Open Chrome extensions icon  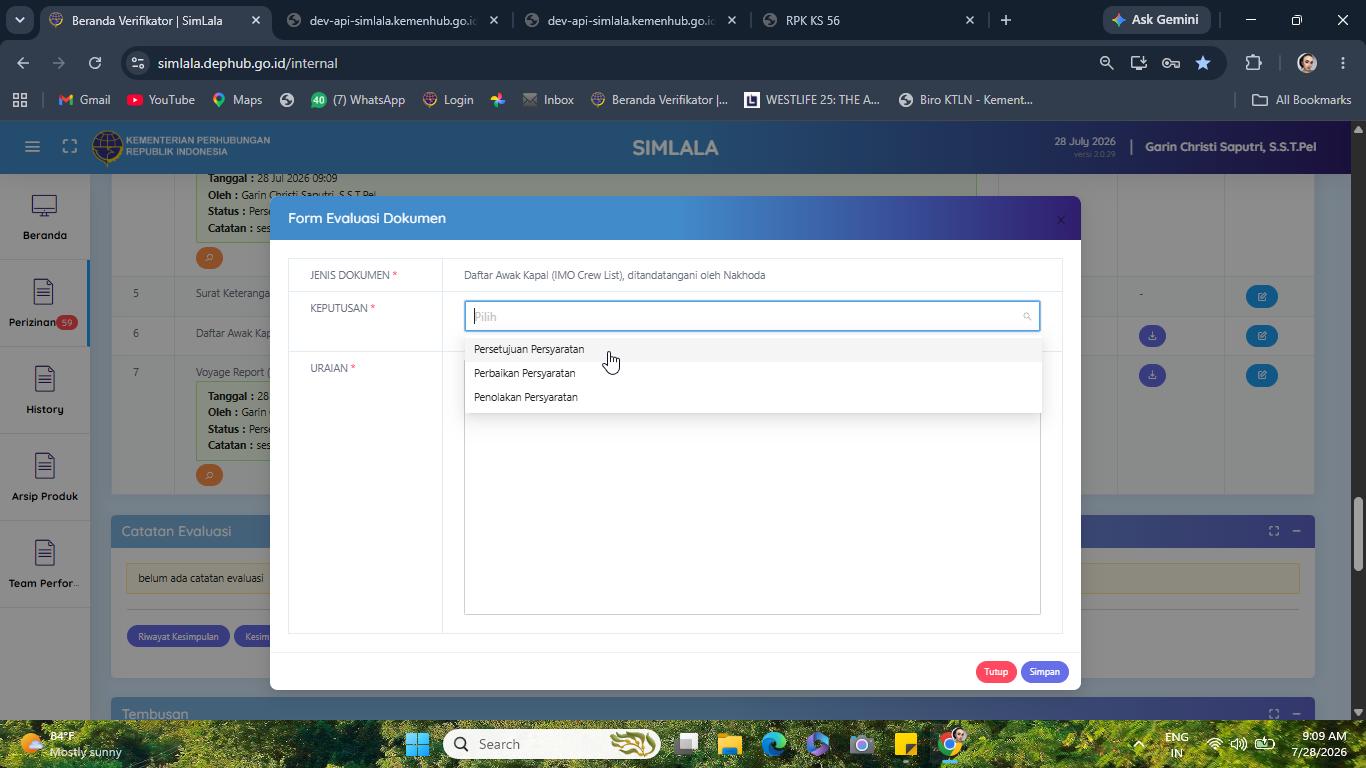click(1253, 63)
